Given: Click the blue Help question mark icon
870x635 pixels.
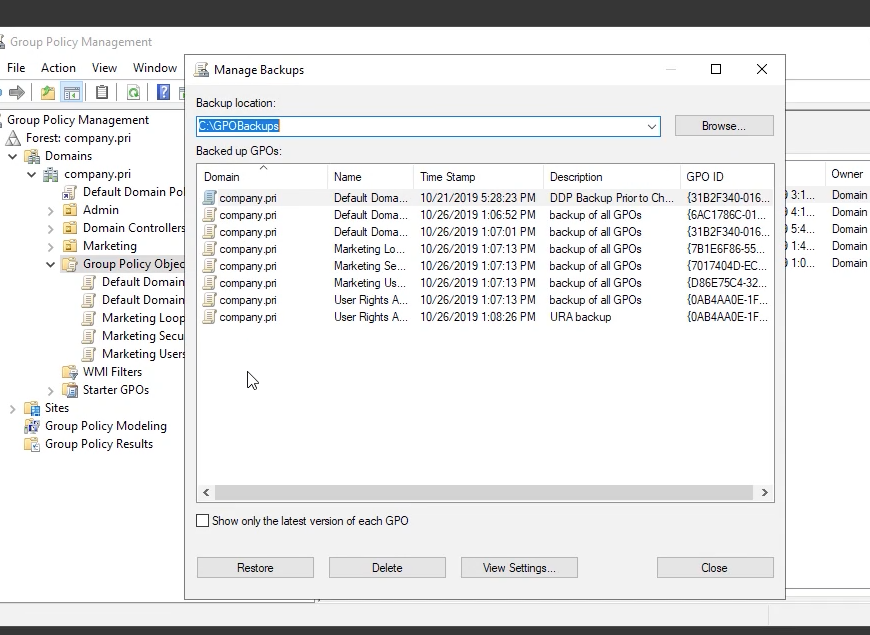Looking at the screenshot, I should coord(163,93).
